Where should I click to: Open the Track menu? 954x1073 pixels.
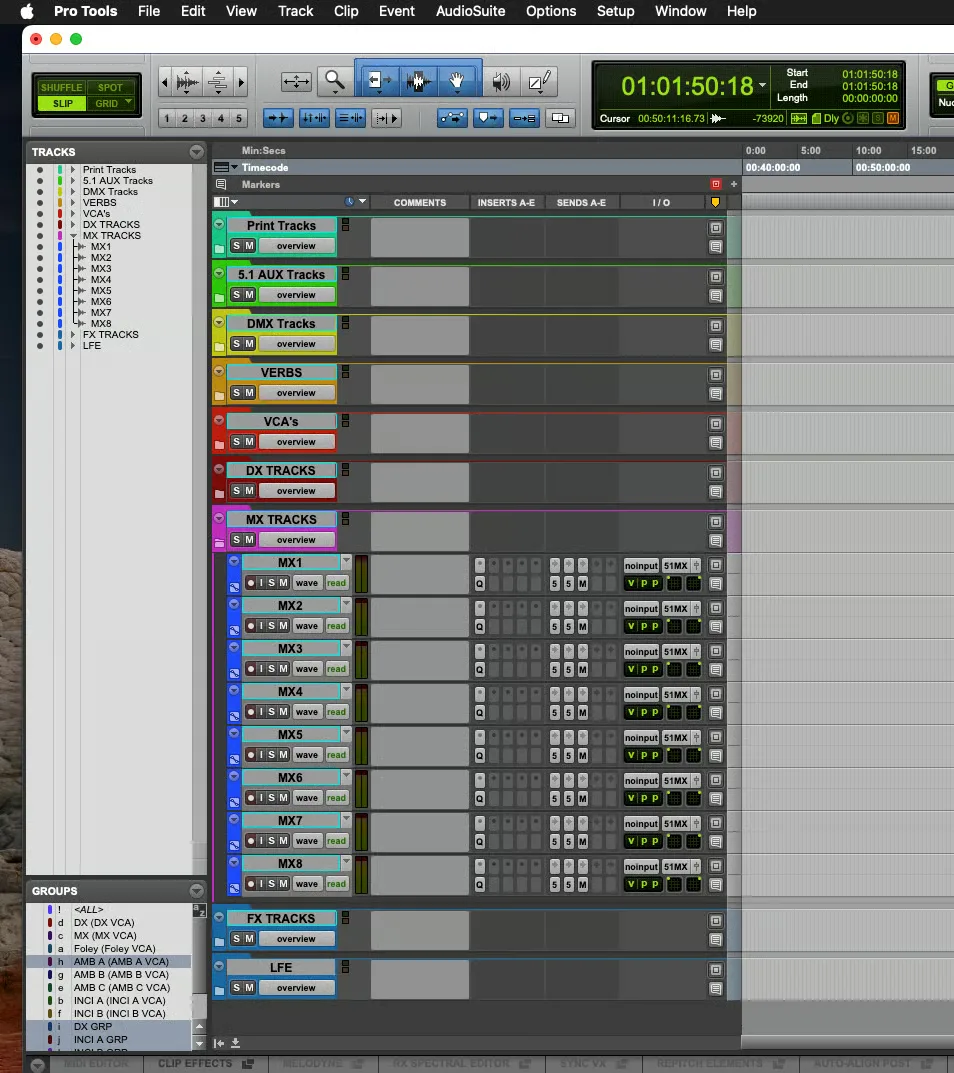pos(296,11)
